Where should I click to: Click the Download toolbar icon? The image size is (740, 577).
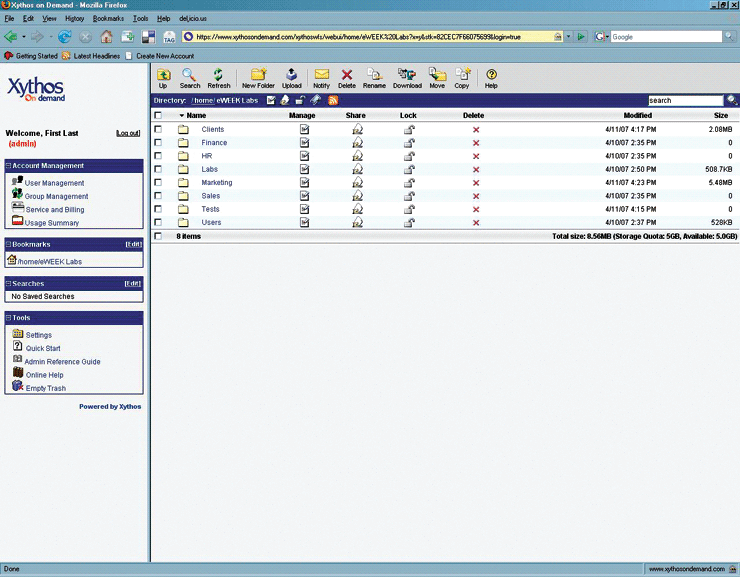(x=407, y=78)
